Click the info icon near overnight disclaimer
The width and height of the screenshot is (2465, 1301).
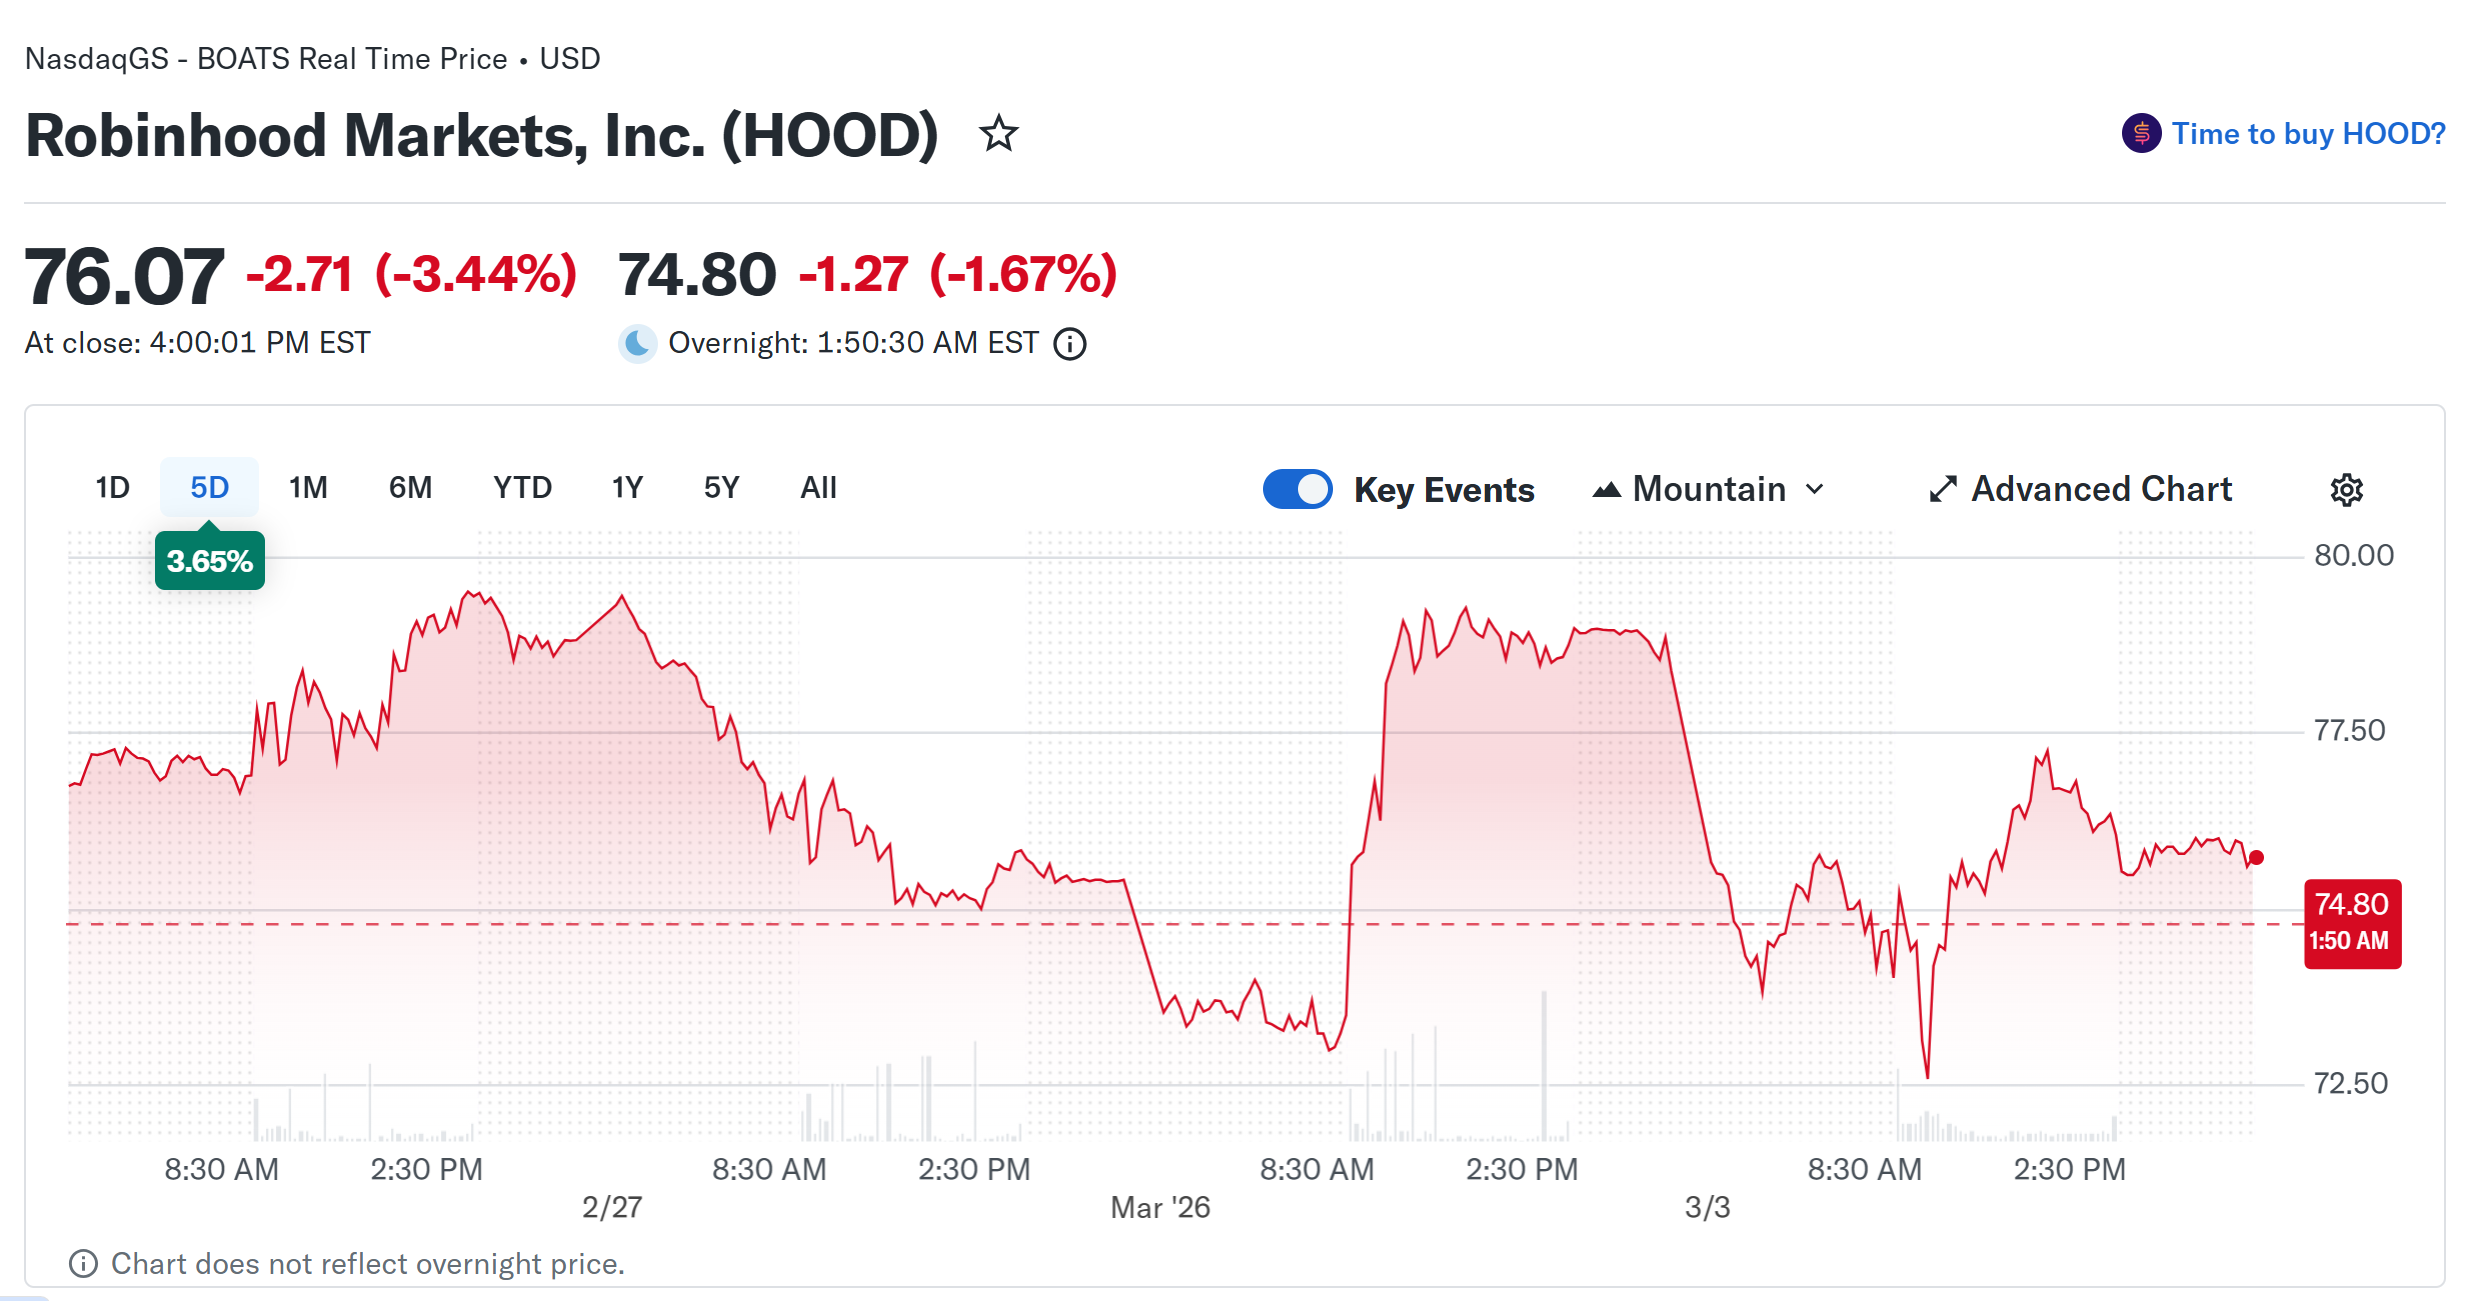(86, 1263)
